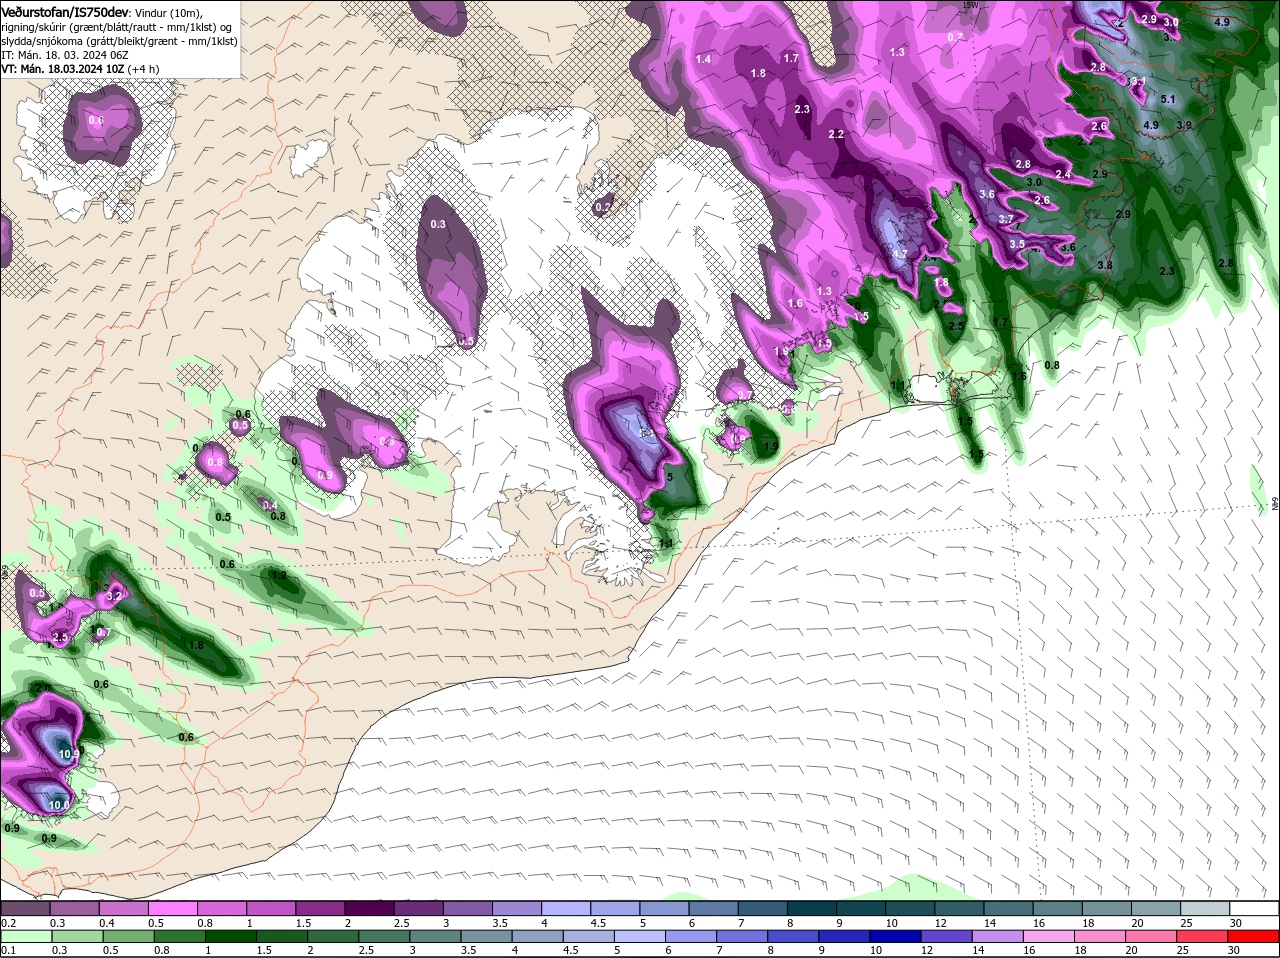Click the 10.0 precipitation value on the map
1280x958 pixels.
pos(59,805)
